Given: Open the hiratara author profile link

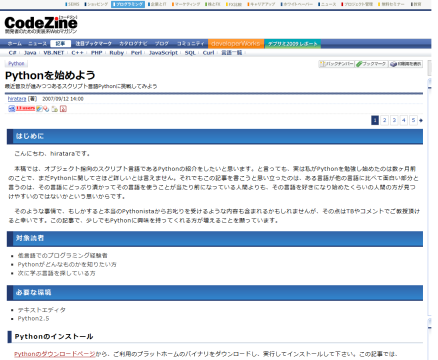Looking at the screenshot, I should coord(17,99).
